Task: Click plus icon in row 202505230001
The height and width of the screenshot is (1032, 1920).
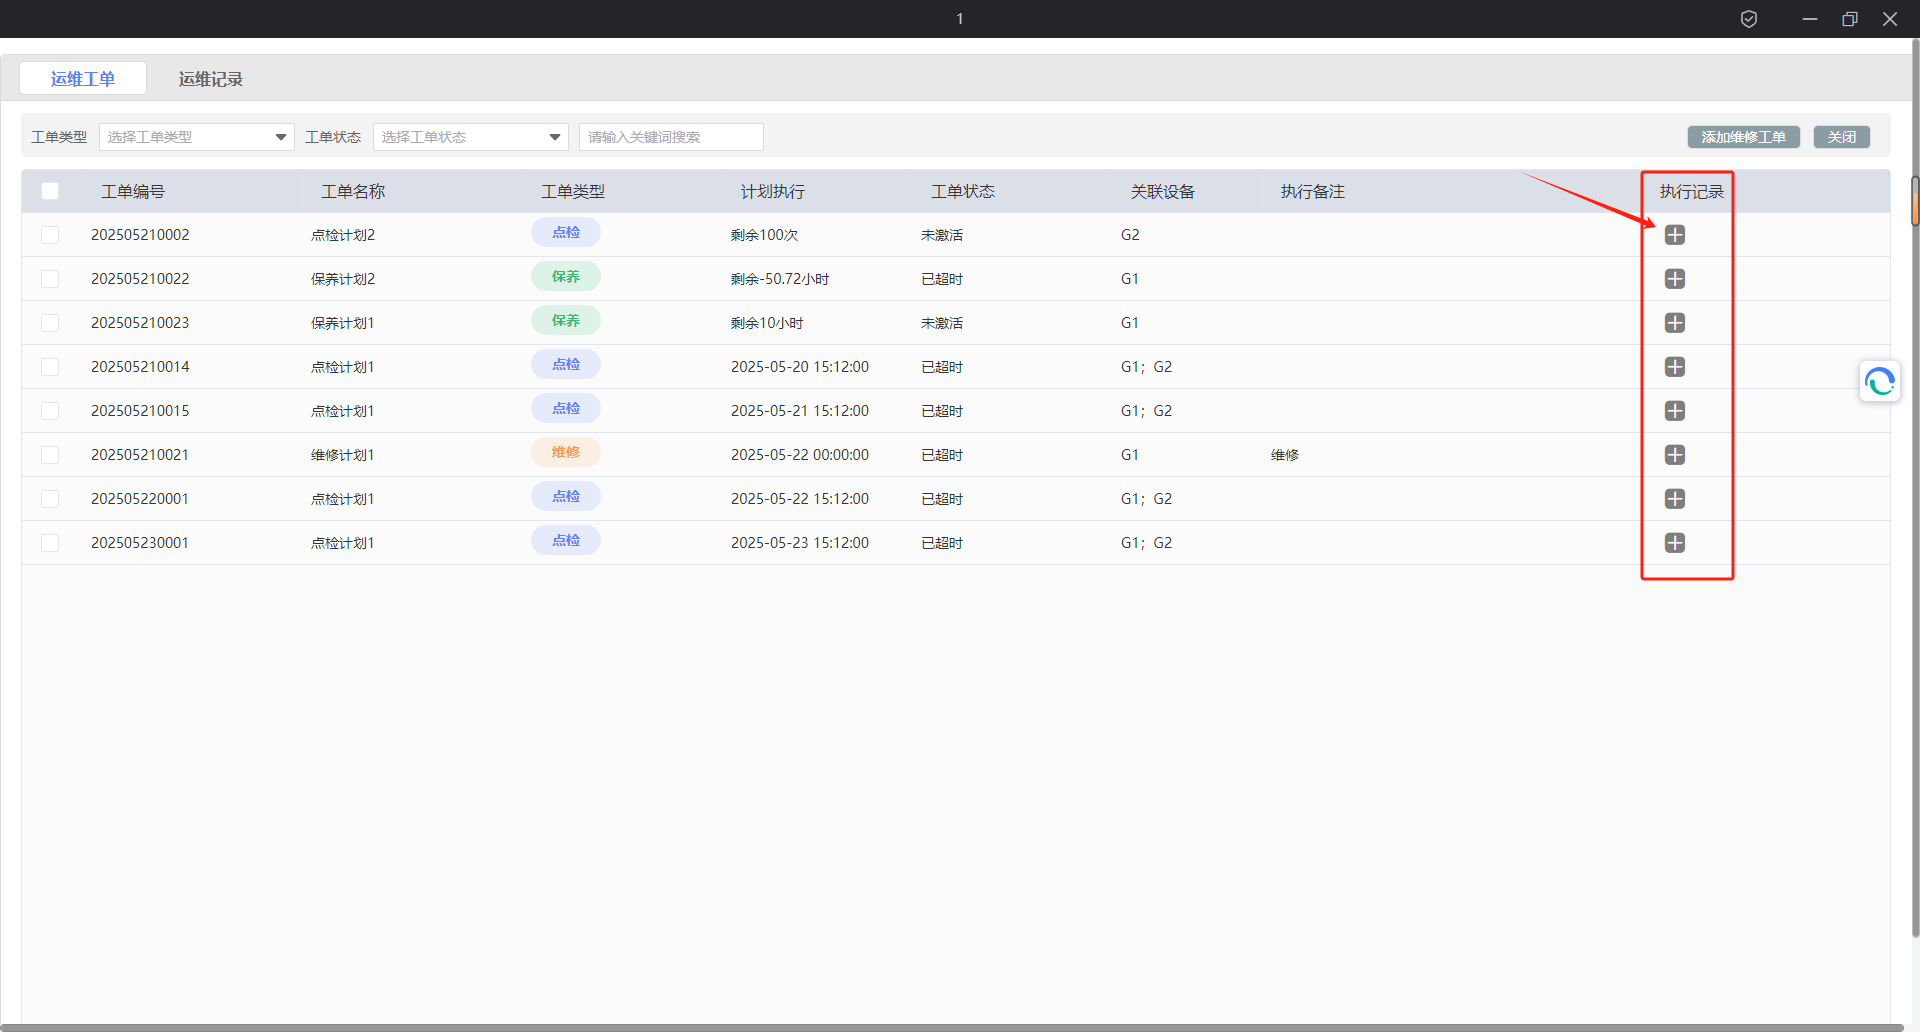Action: [x=1674, y=543]
